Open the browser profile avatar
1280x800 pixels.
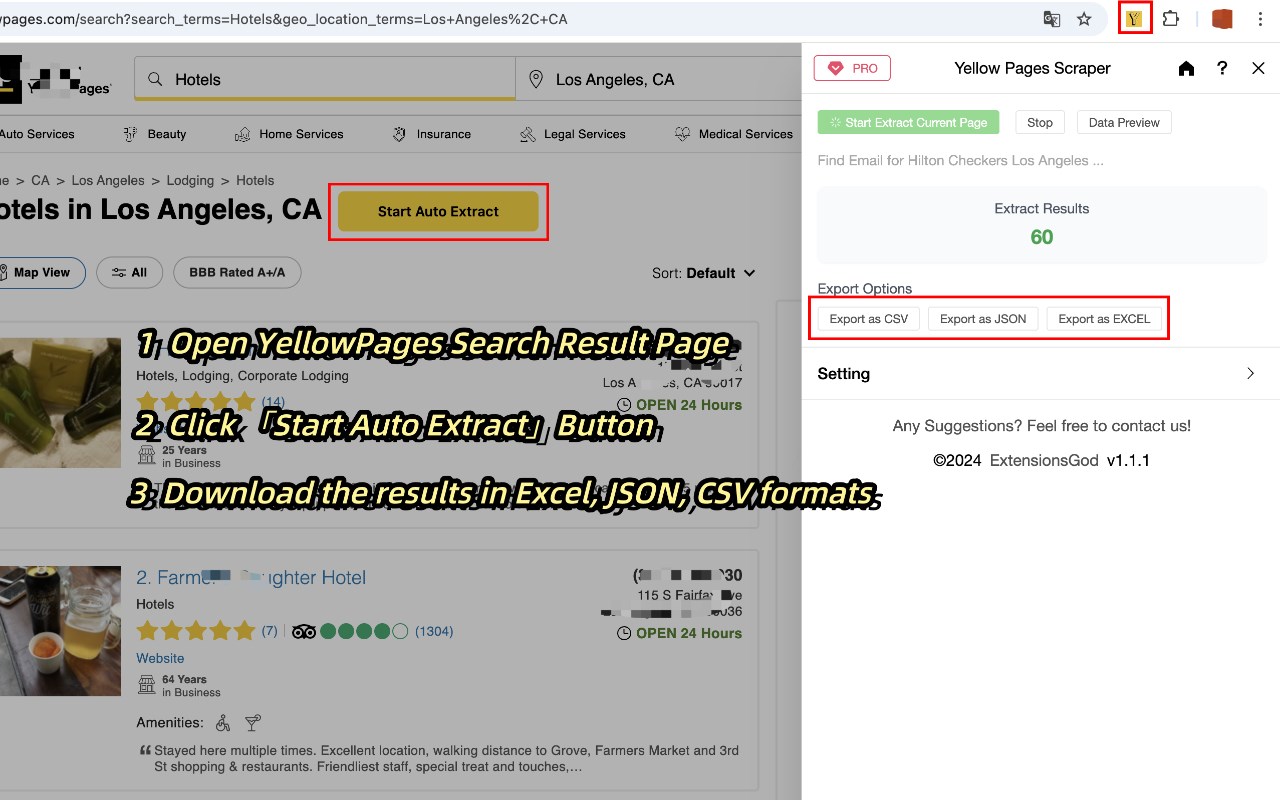point(1222,19)
